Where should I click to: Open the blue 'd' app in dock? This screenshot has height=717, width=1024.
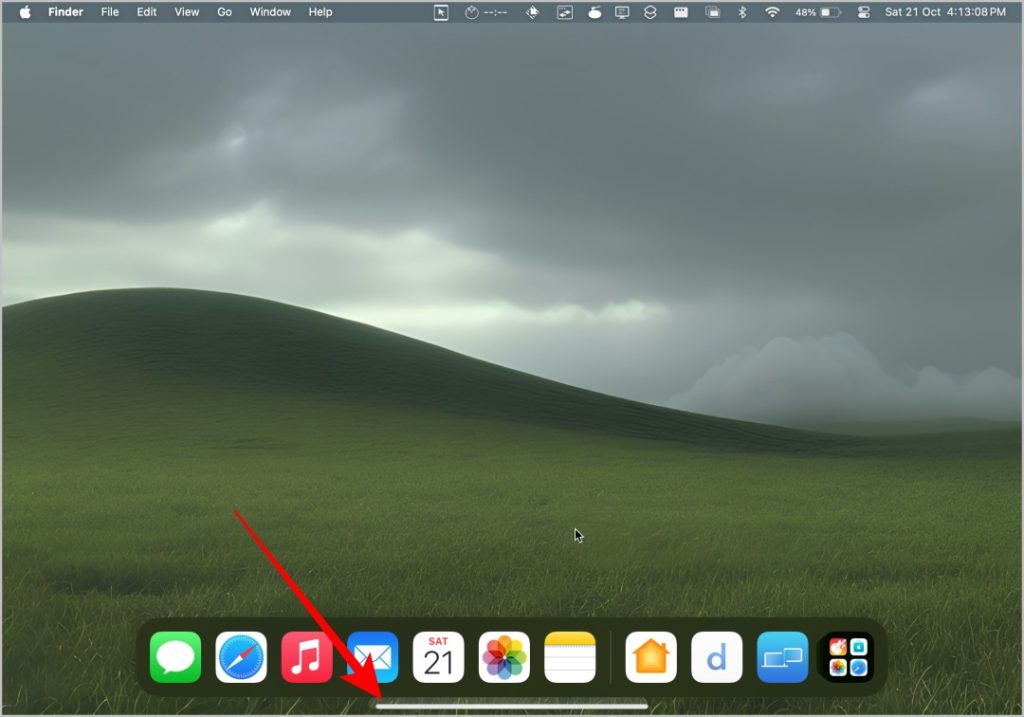coord(717,657)
